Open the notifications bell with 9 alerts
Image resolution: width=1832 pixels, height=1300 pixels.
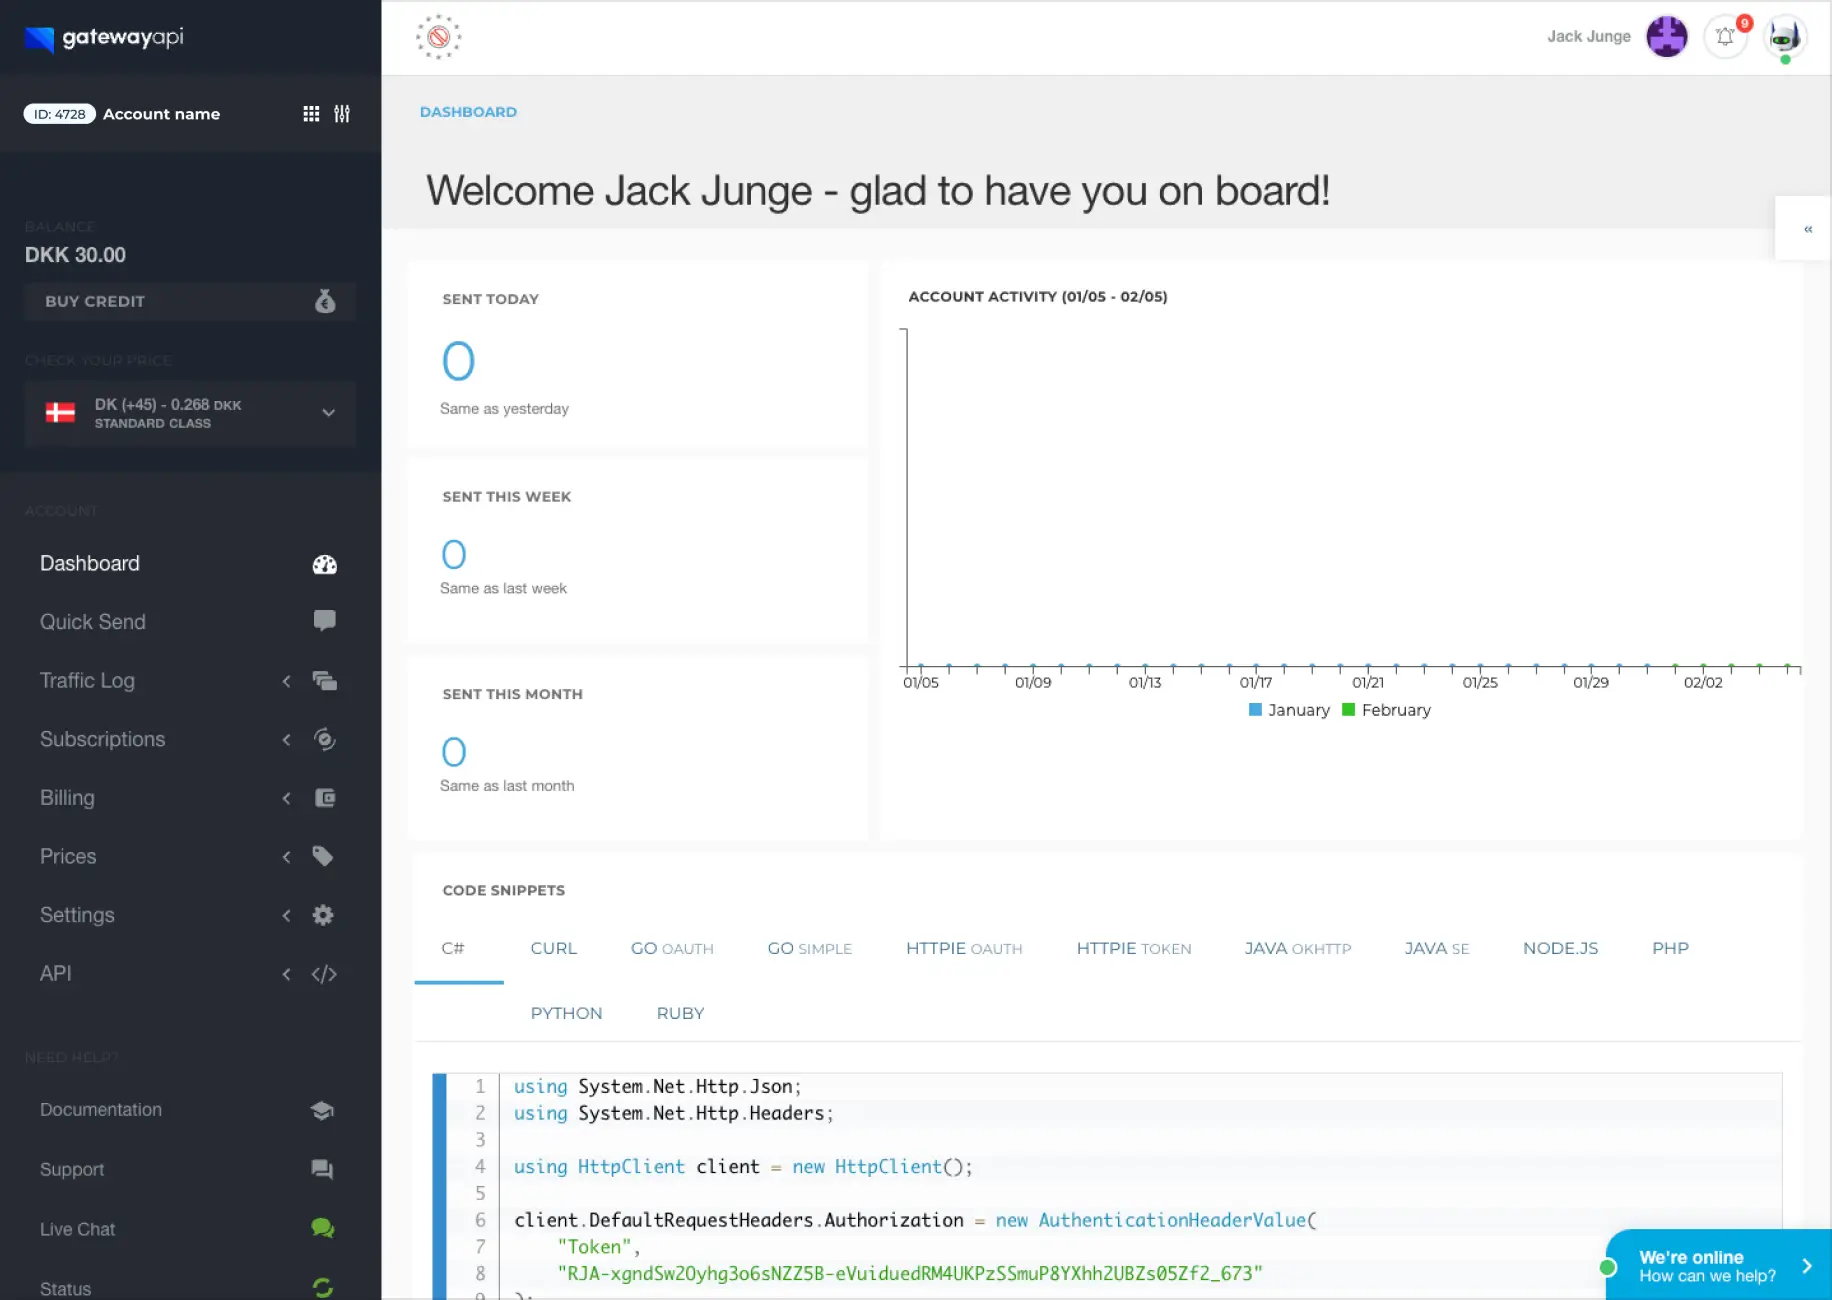(x=1725, y=36)
